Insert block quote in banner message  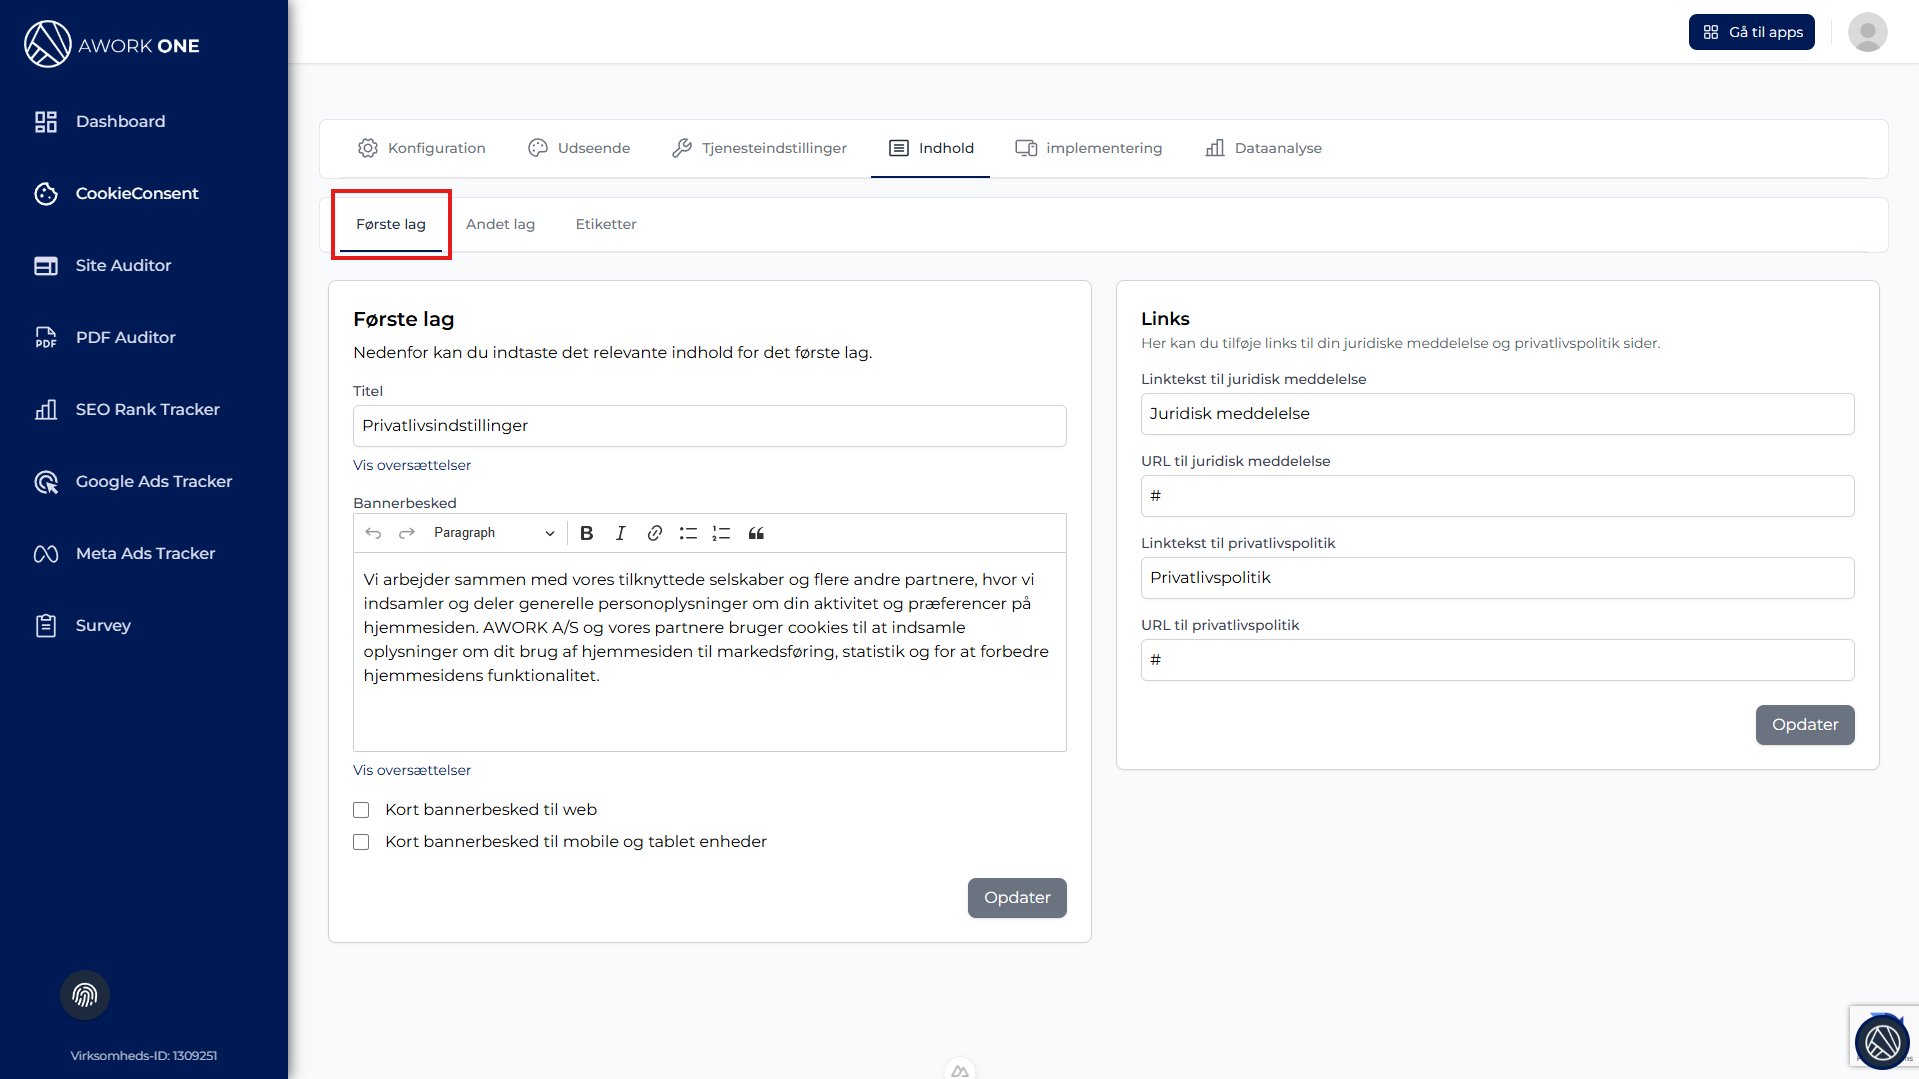[x=756, y=533]
